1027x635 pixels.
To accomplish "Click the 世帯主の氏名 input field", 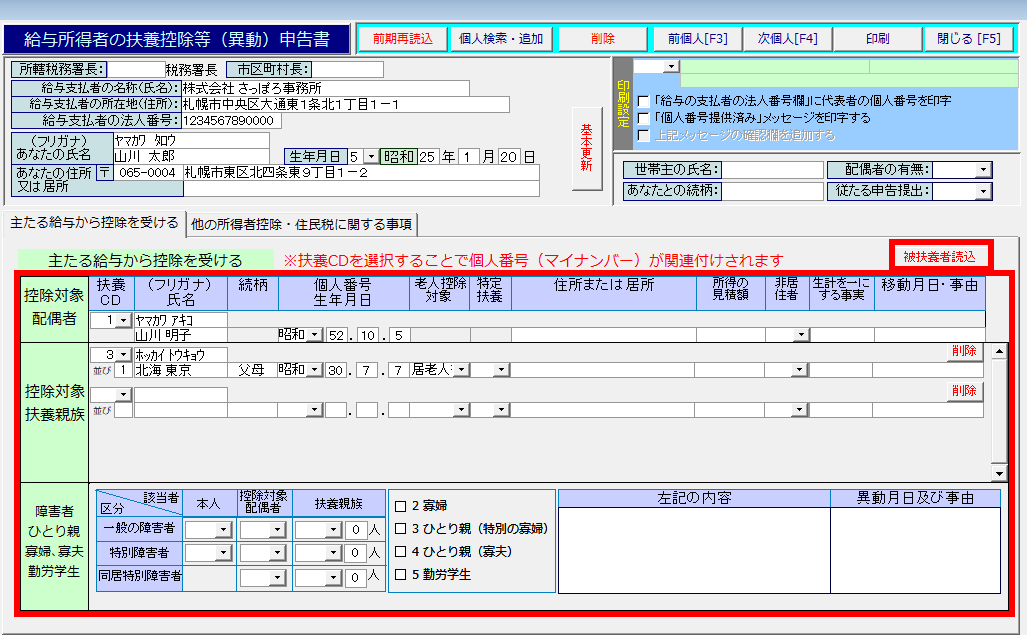I will 772,170.
